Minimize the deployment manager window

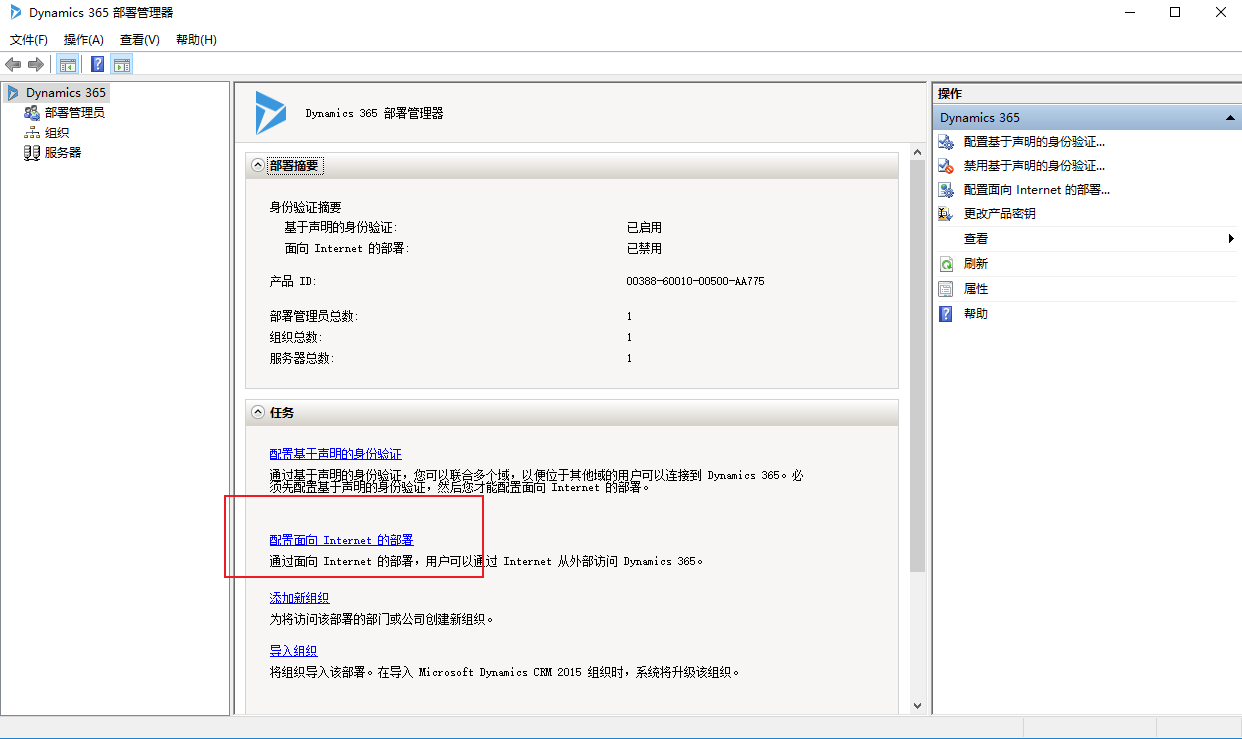tap(1129, 13)
